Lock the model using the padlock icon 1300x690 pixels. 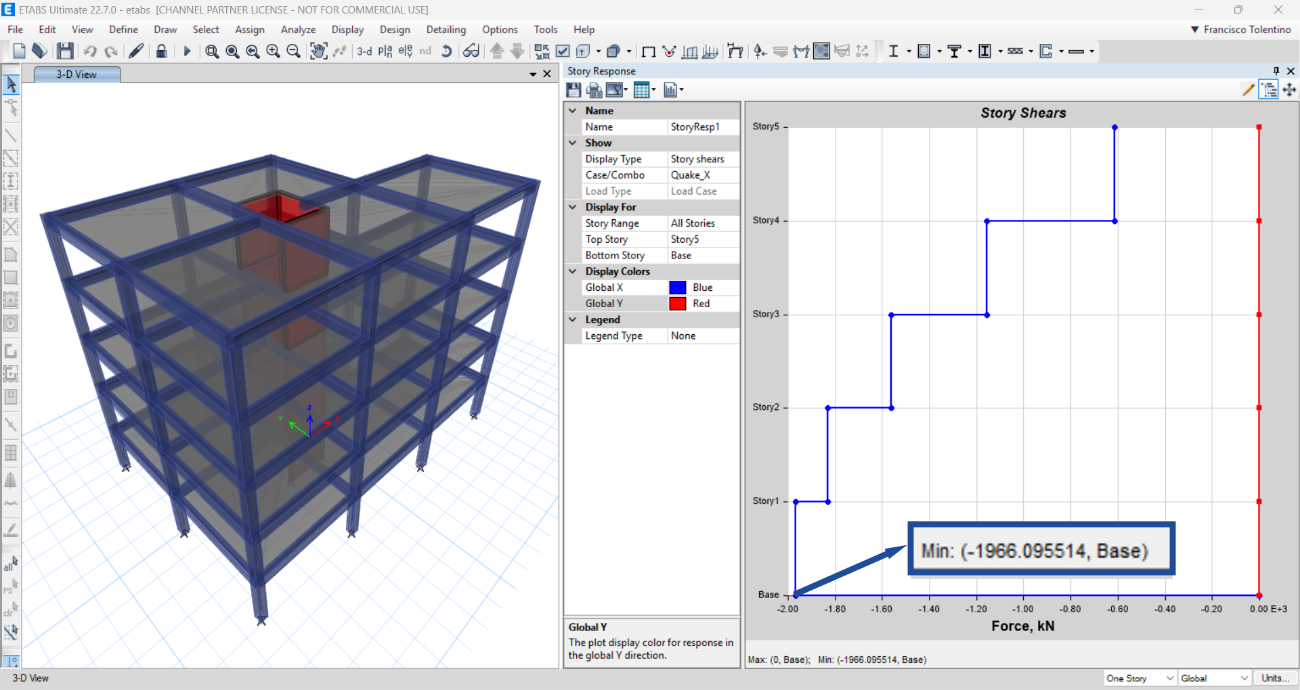coord(161,51)
